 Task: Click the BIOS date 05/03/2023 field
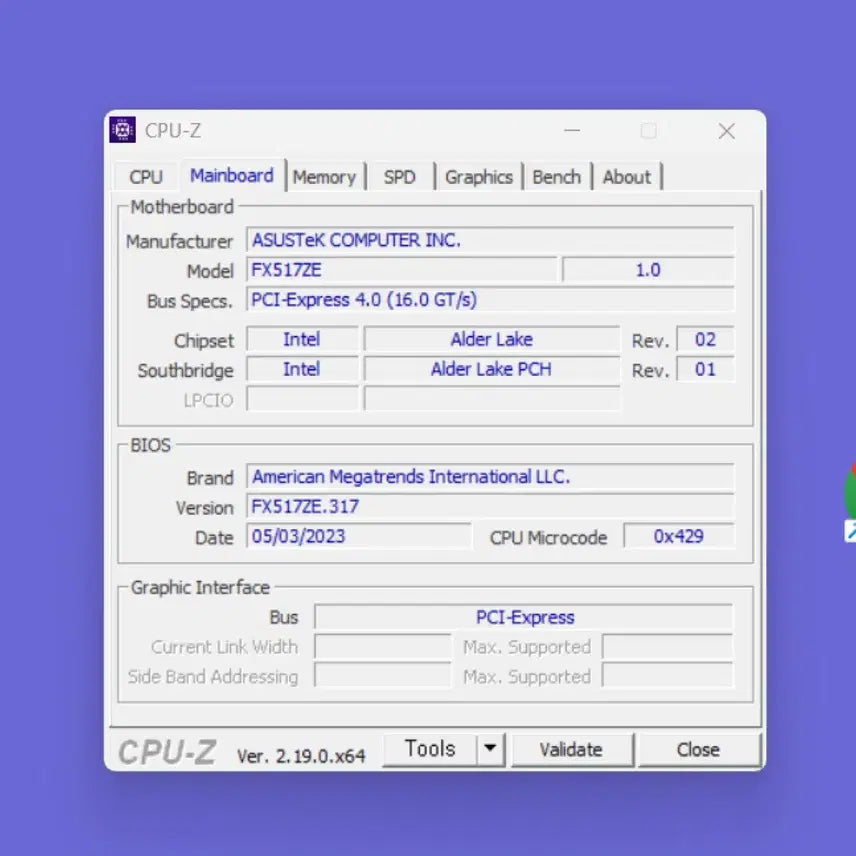click(x=358, y=536)
